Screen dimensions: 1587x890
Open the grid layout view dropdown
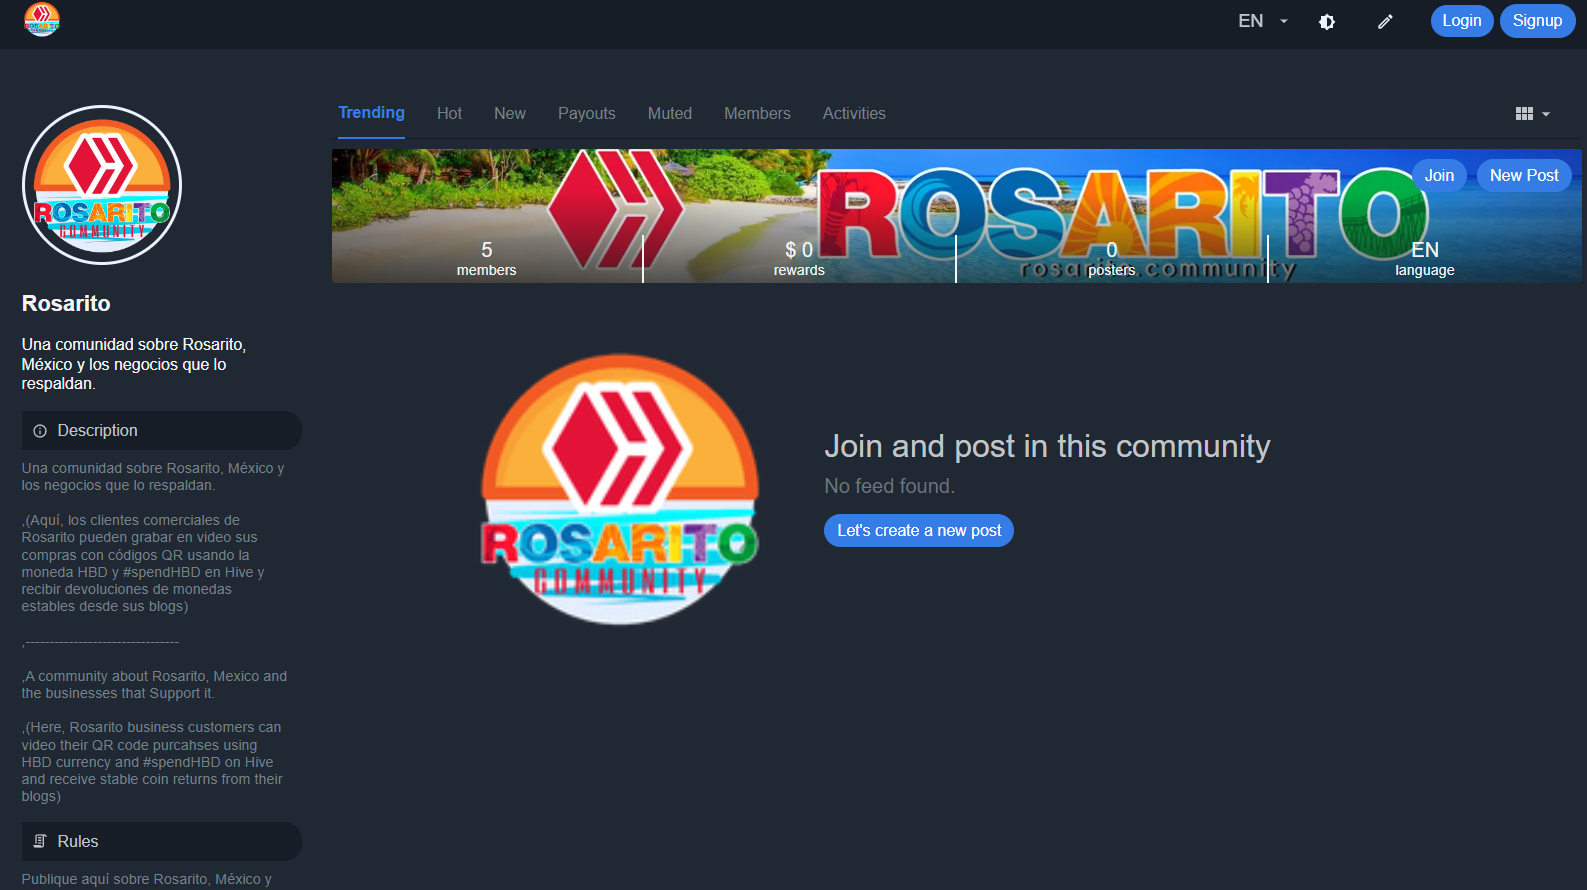click(1533, 114)
